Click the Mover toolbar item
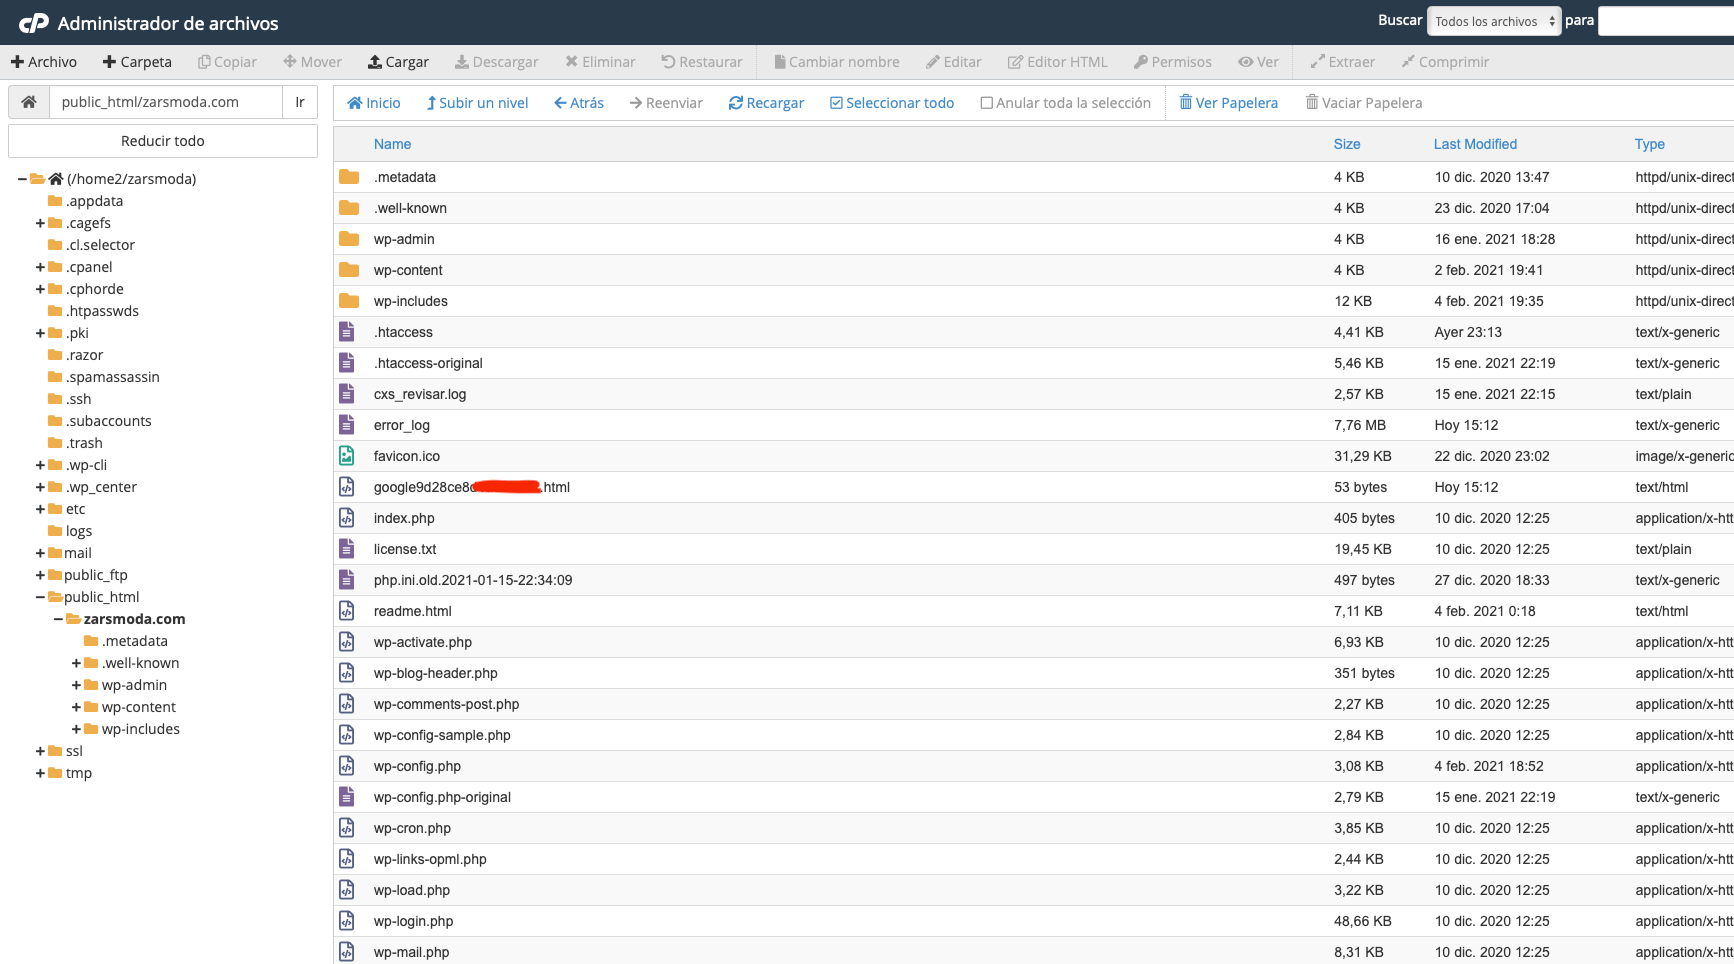This screenshot has height=964, width=1734. 312,62
